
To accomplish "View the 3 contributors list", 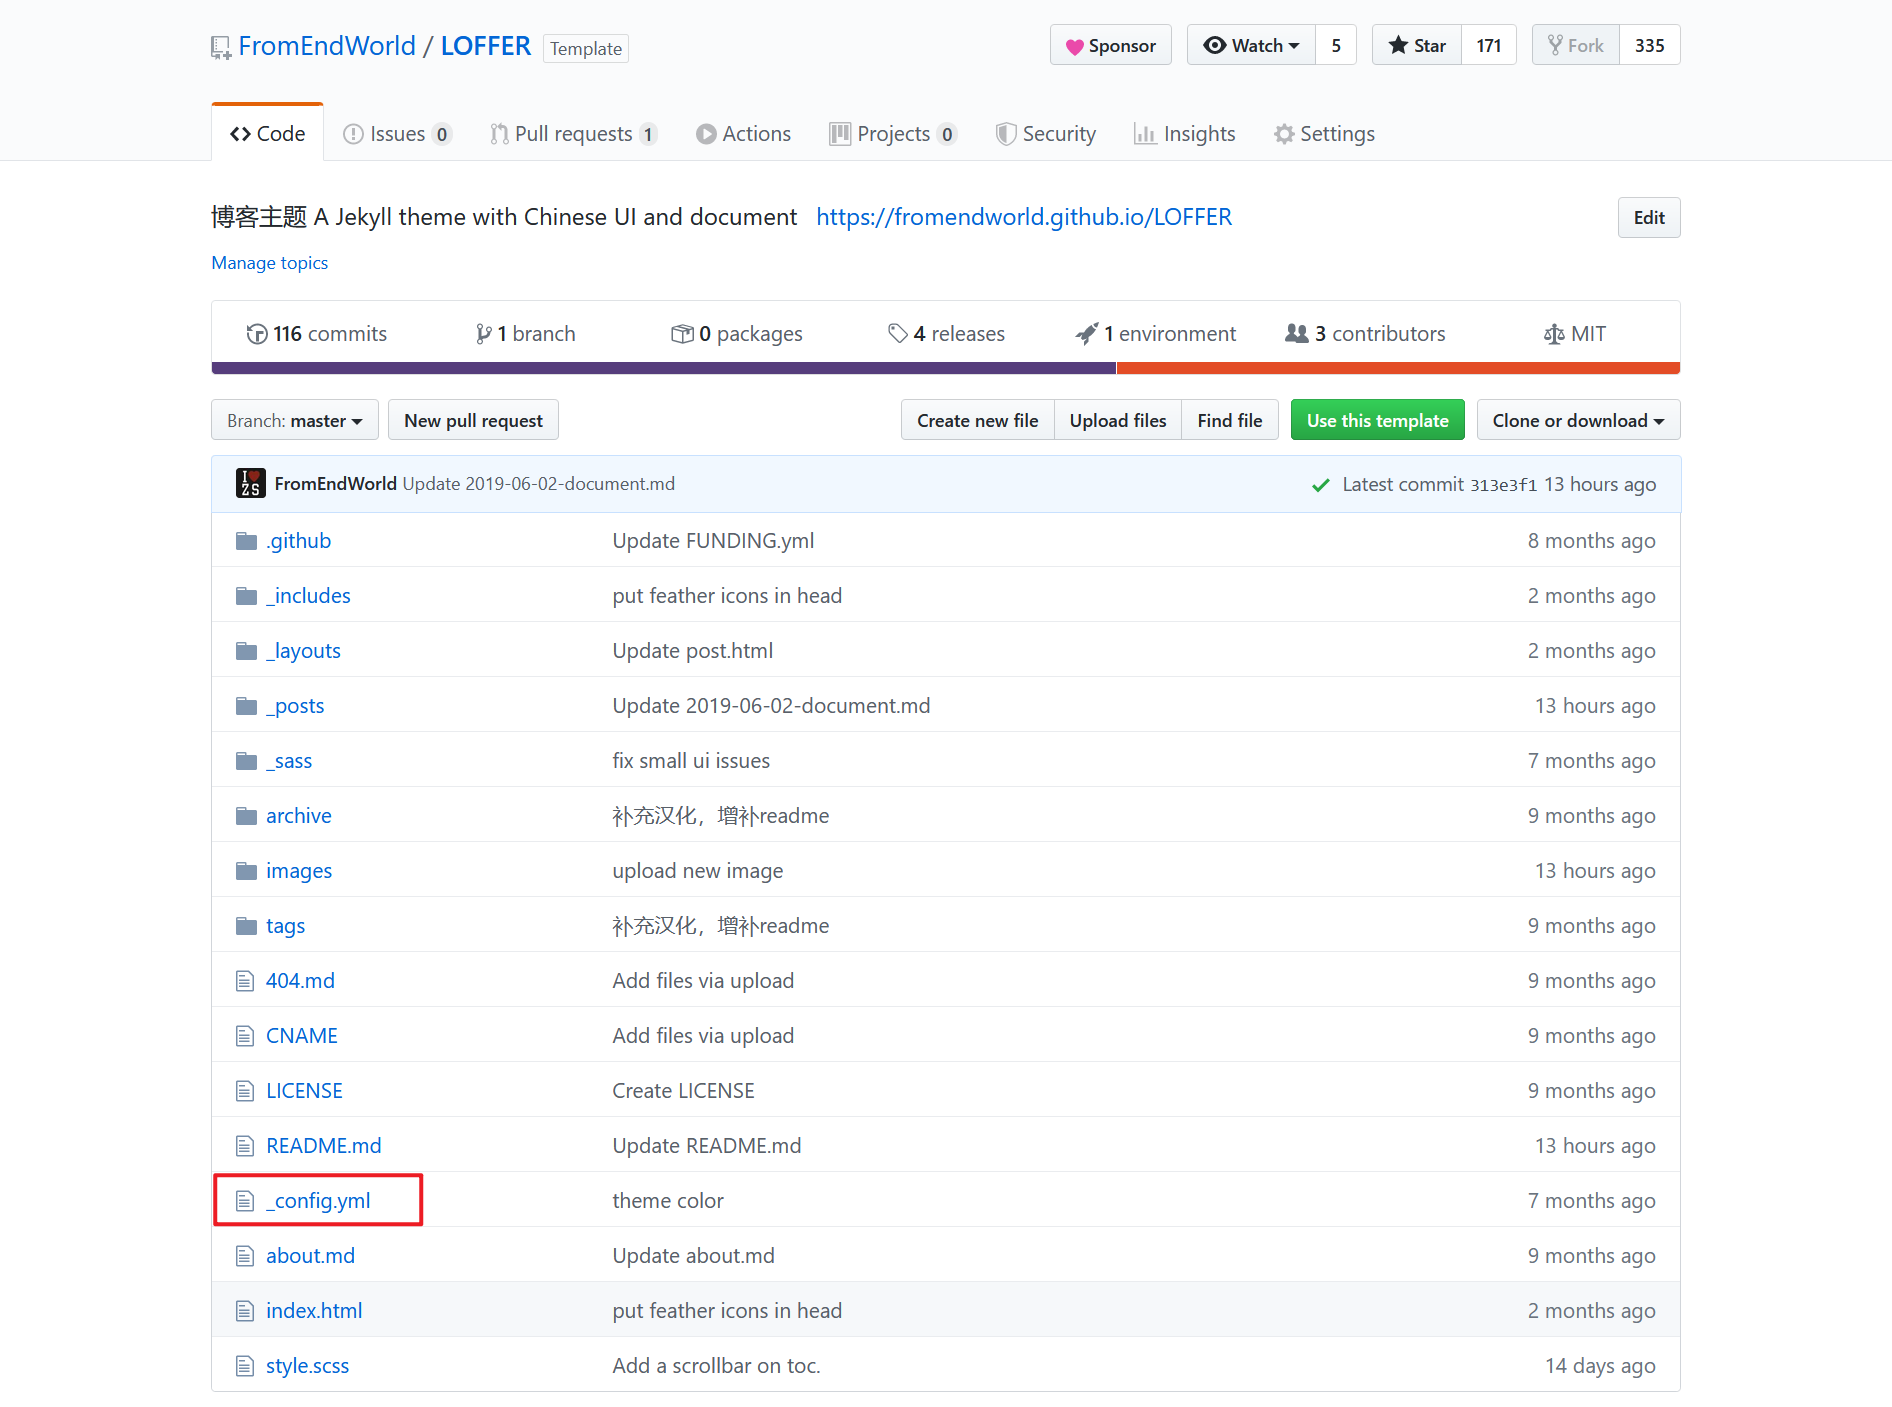I will 1365,333.
